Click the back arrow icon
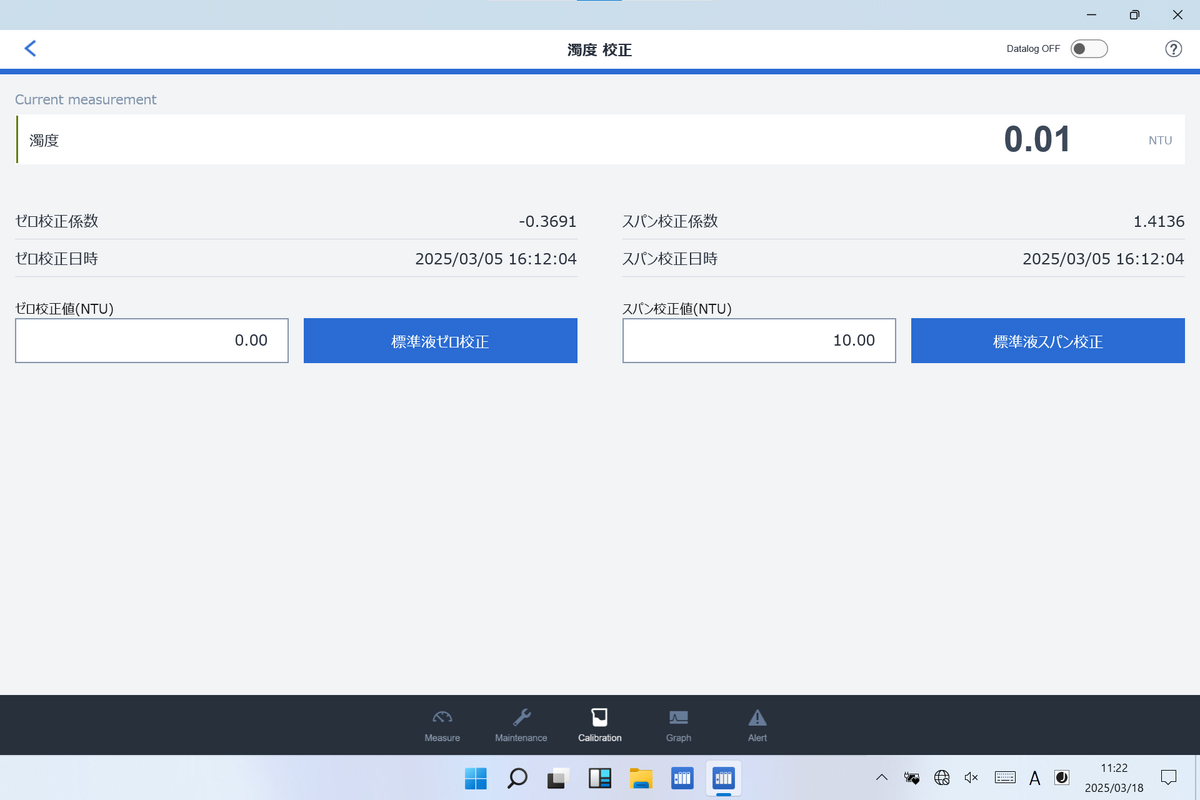1200x800 pixels. [x=30, y=48]
